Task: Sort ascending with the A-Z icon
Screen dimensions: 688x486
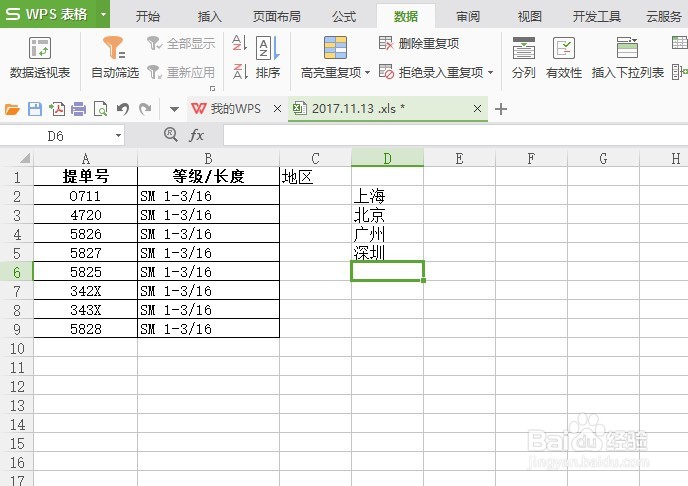Action: [x=240, y=43]
